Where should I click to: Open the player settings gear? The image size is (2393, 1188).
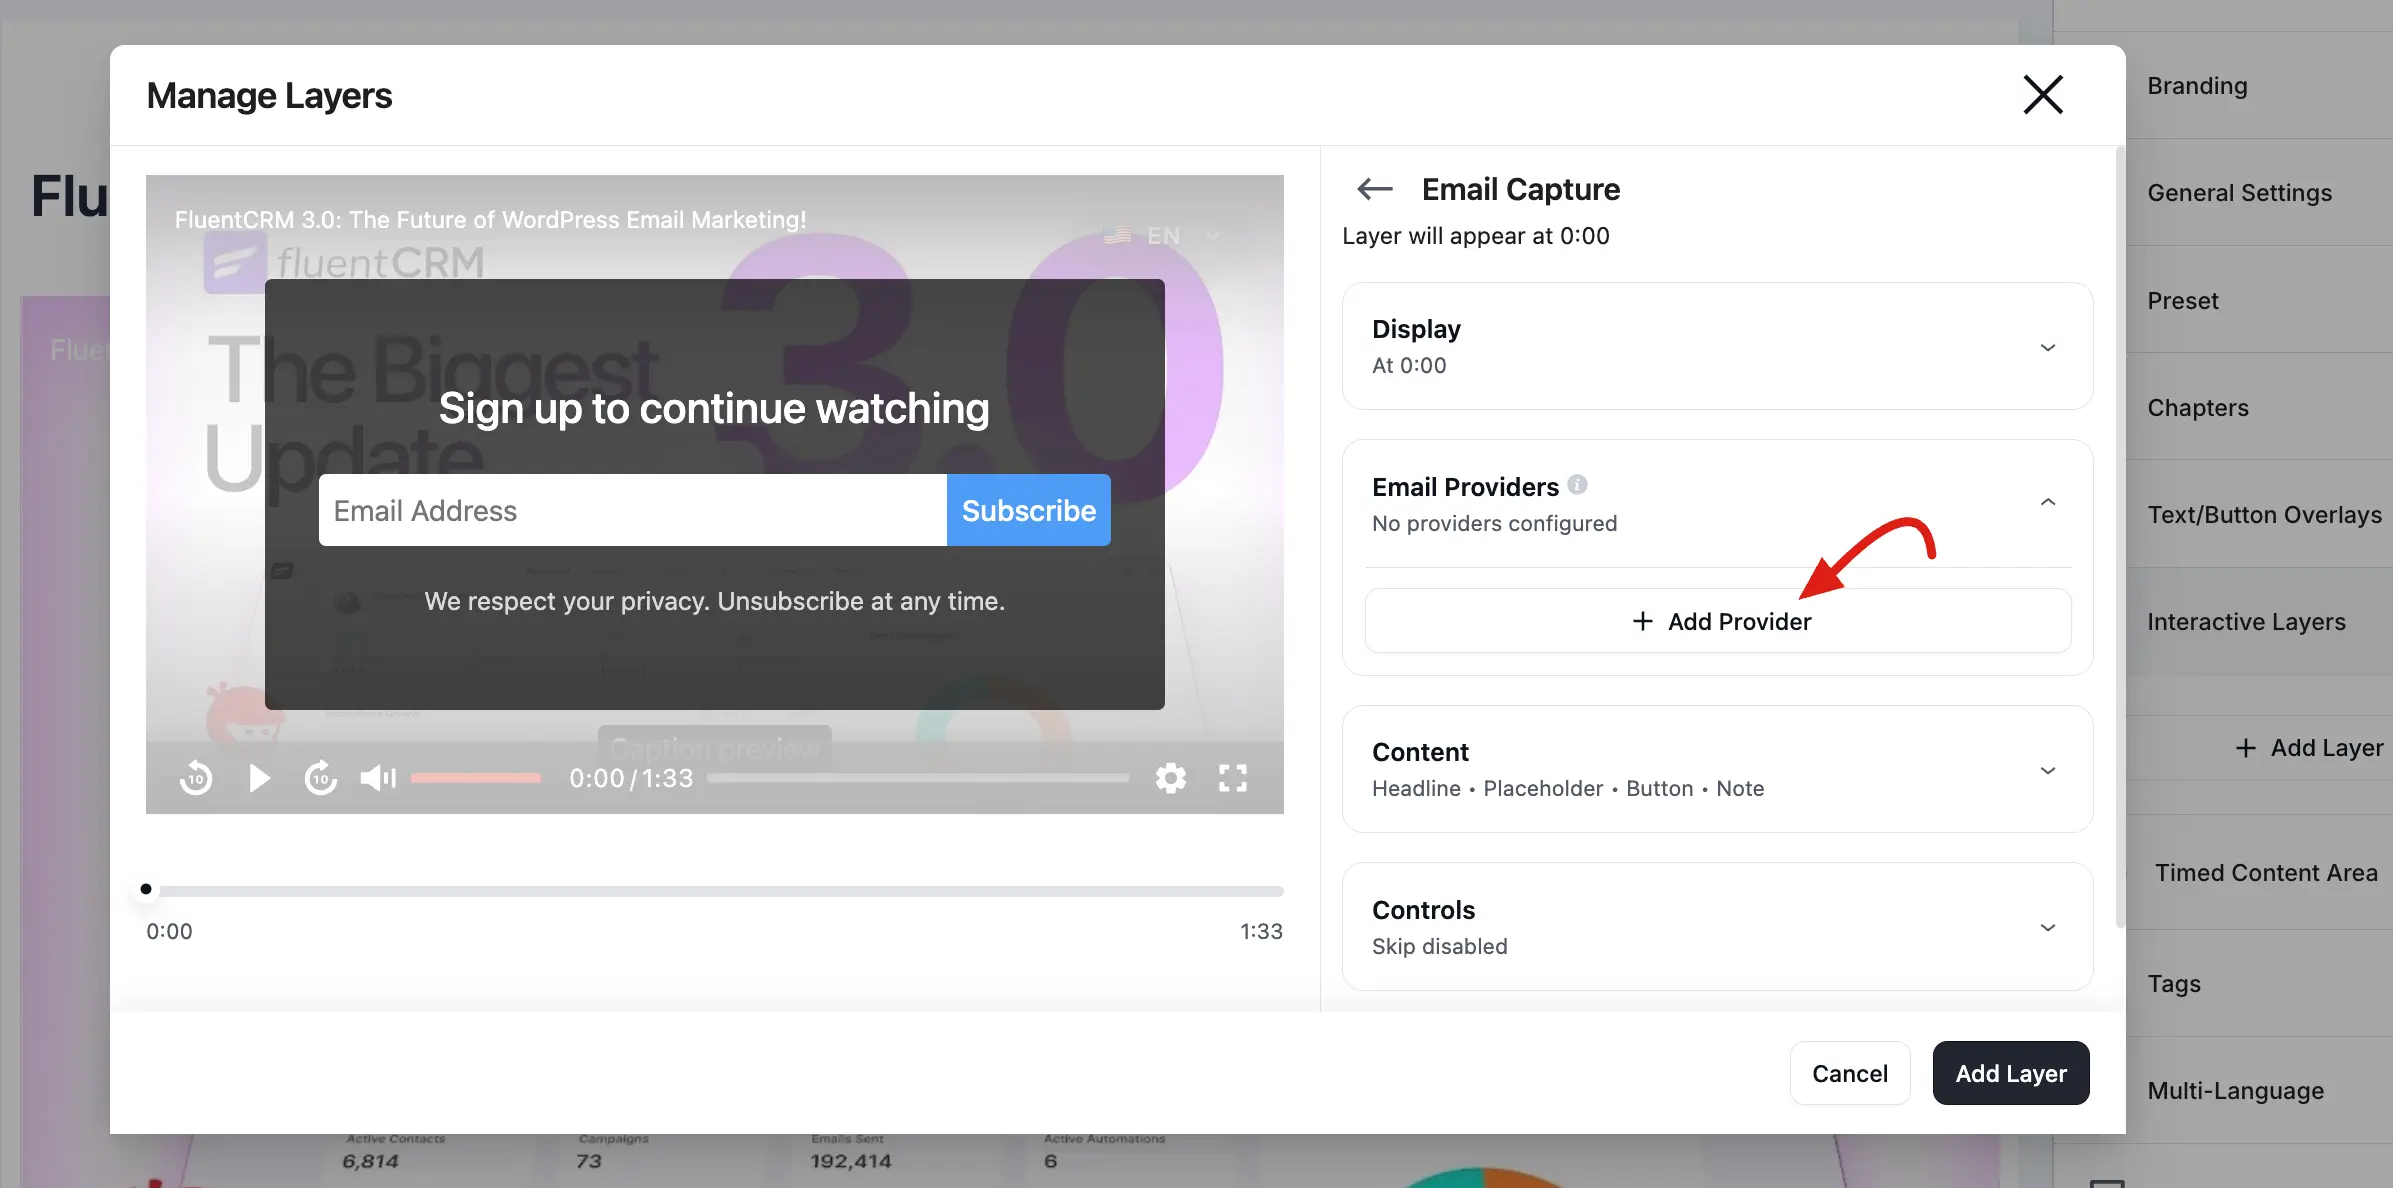1171,778
